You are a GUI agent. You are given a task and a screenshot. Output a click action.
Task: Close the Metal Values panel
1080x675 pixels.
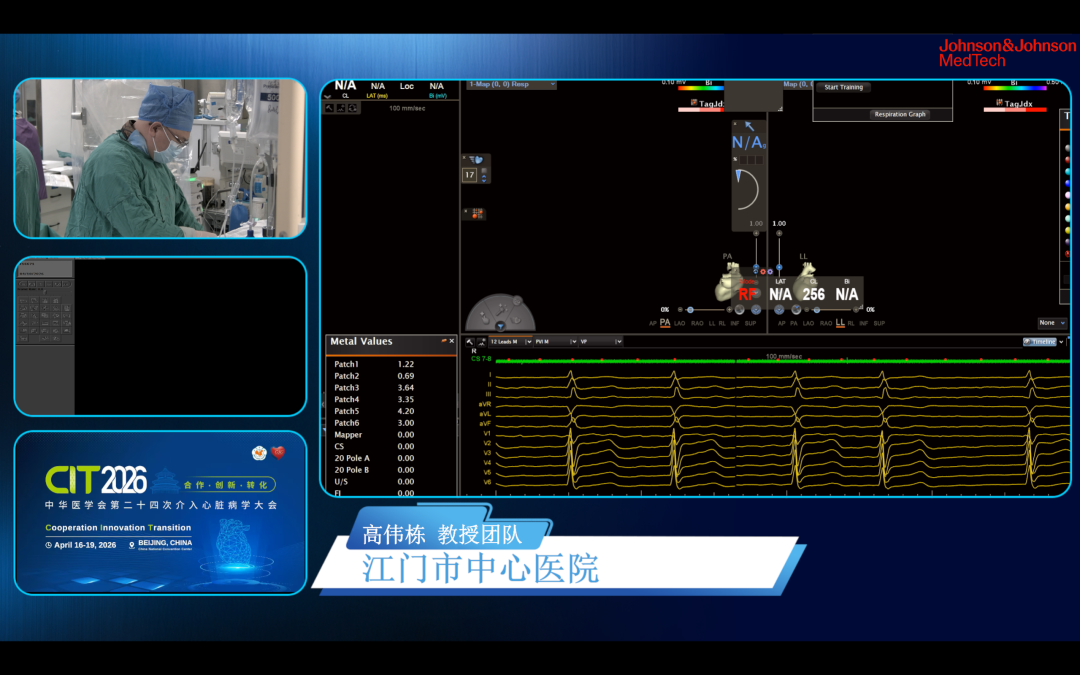coord(451,341)
